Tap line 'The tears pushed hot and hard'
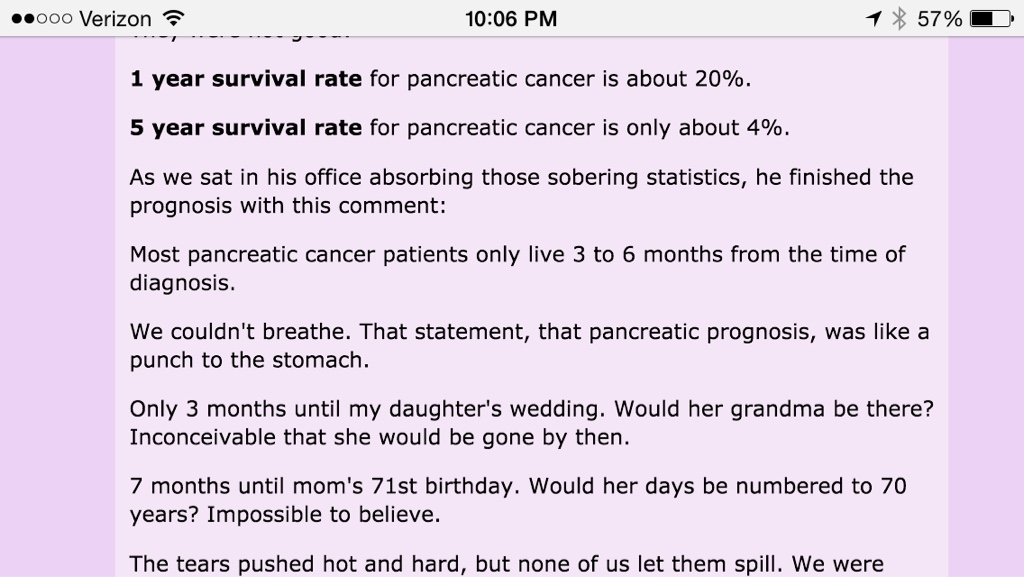This screenshot has width=1024, height=577. click(x=506, y=564)
